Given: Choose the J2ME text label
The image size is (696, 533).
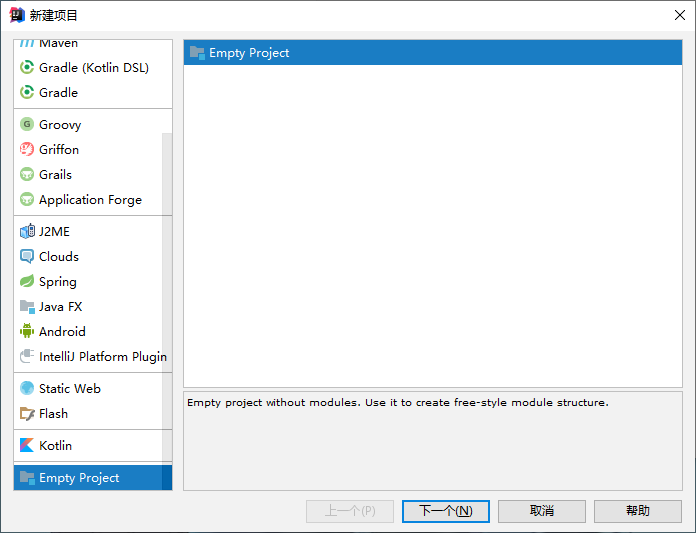Looking at the screenshot, I should click(x=54, y=232).
